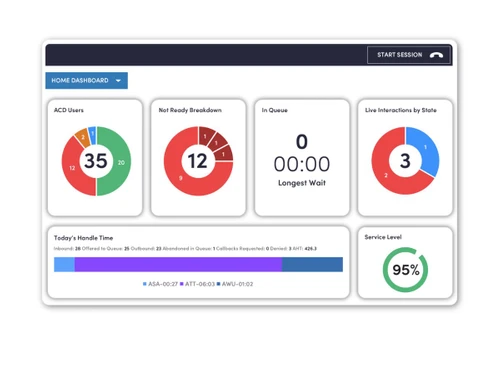Click the 35 total in ACD Users donut

tap(96, 161)
